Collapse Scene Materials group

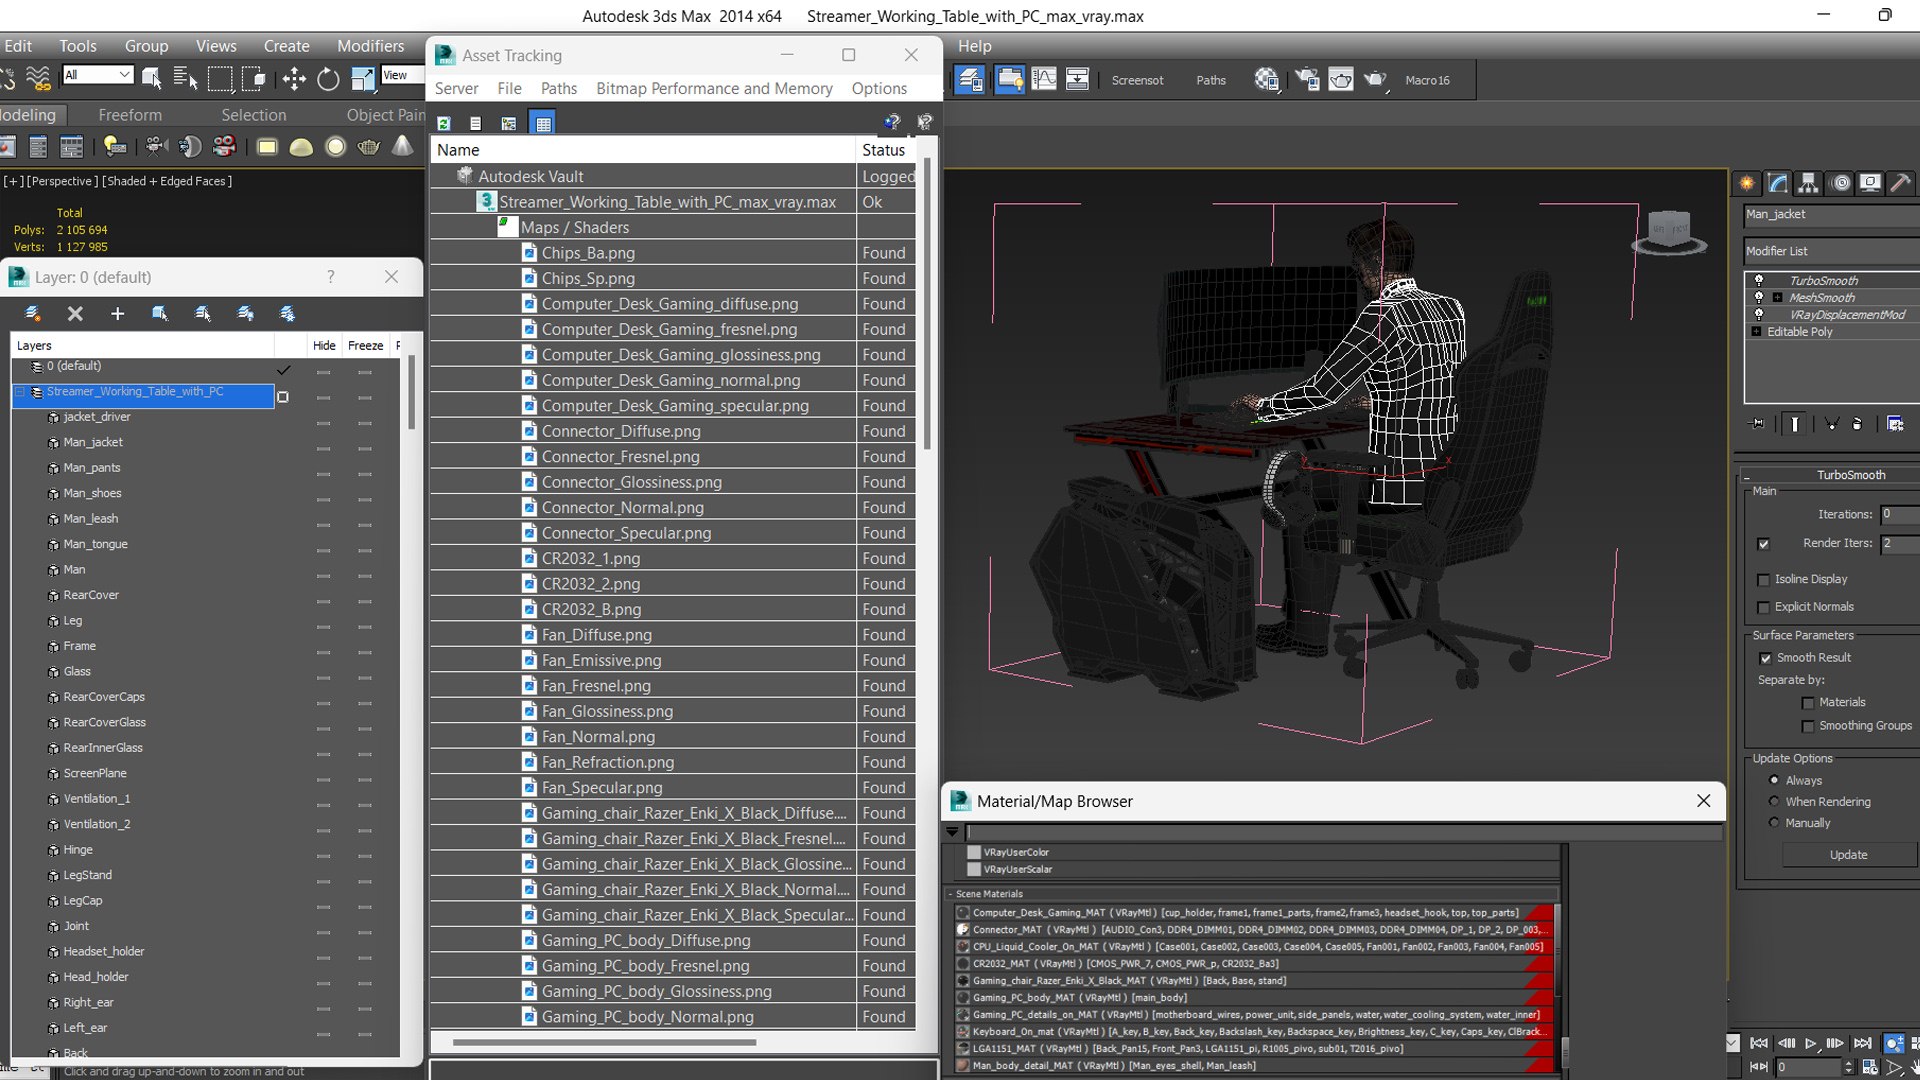click(950, 894)
